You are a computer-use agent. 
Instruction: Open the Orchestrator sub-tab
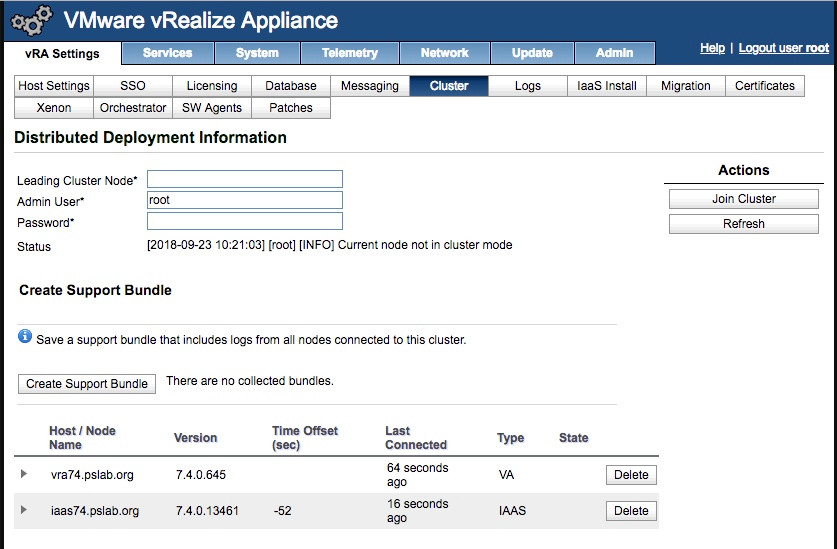133,108
